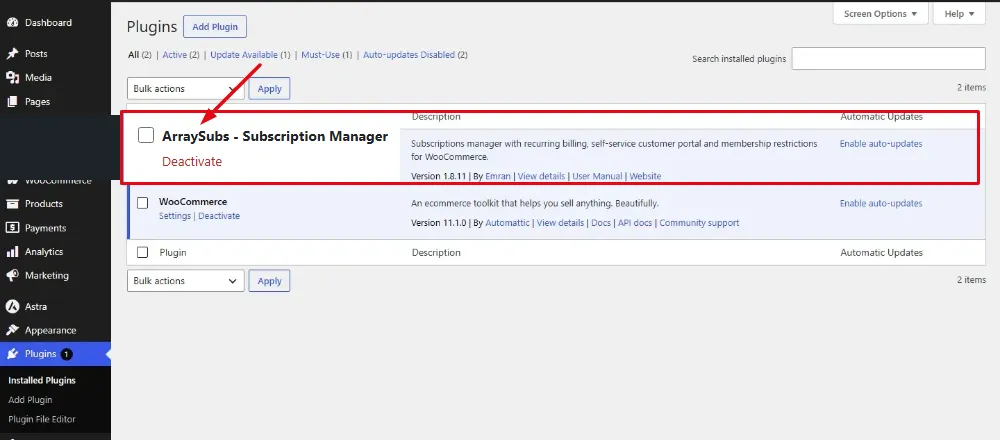Screen dimensions: 1000x440
Task: Click the Payments dollar icon
Action: 12,228
